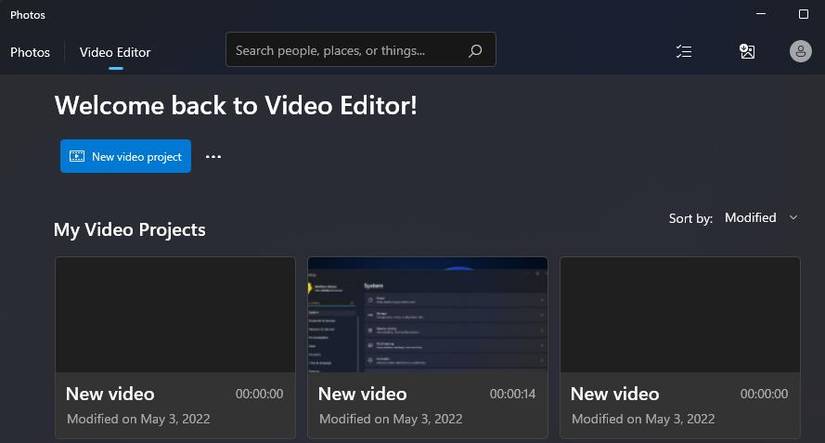Open the New video project lasting 00:00:14
The height and width of the screenshot is (443, 825).
coord(427,347)
